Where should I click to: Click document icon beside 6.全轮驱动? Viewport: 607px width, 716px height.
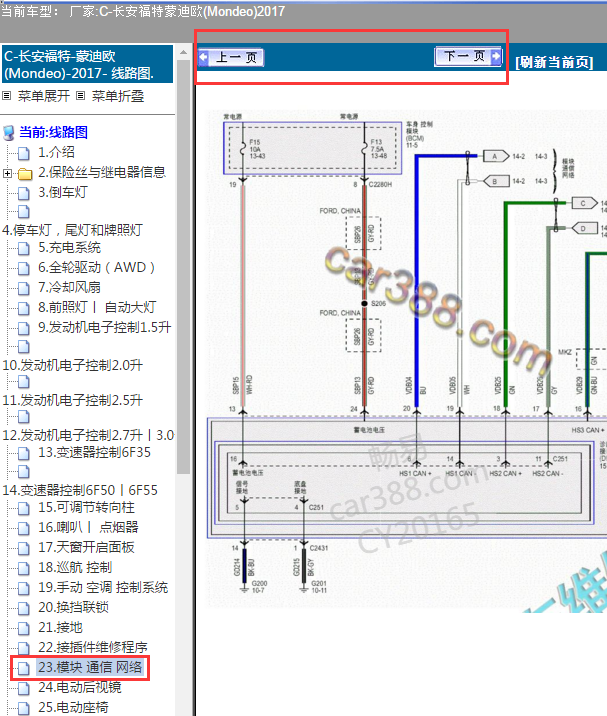[24, 268]
